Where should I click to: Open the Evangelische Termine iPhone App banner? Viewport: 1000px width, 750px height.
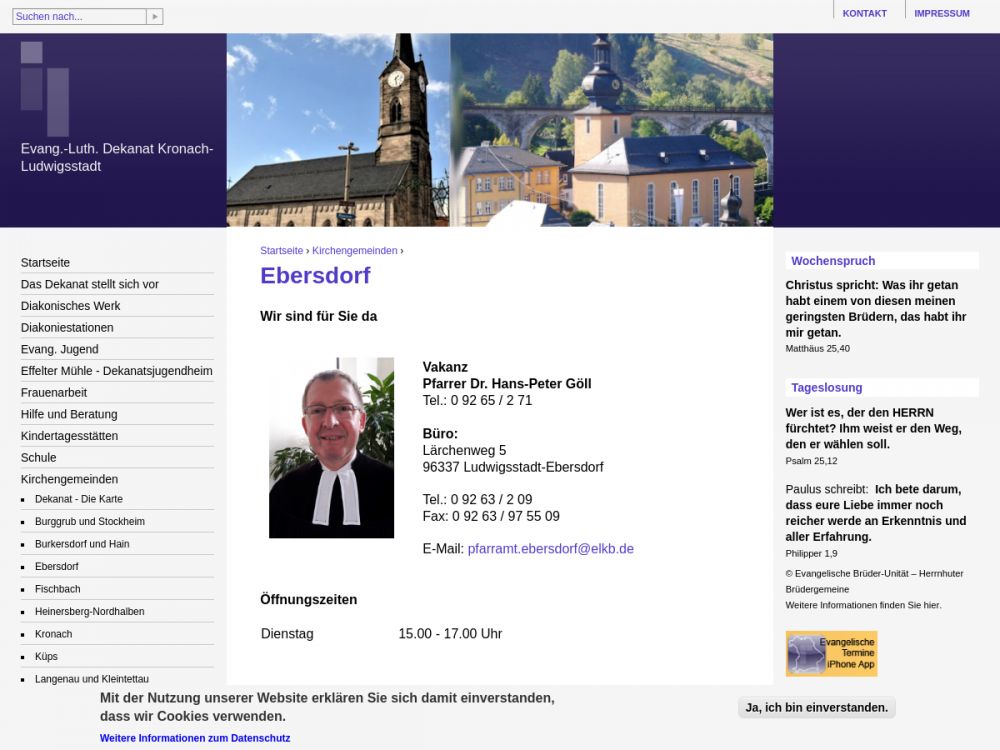(x=831, y=654)
